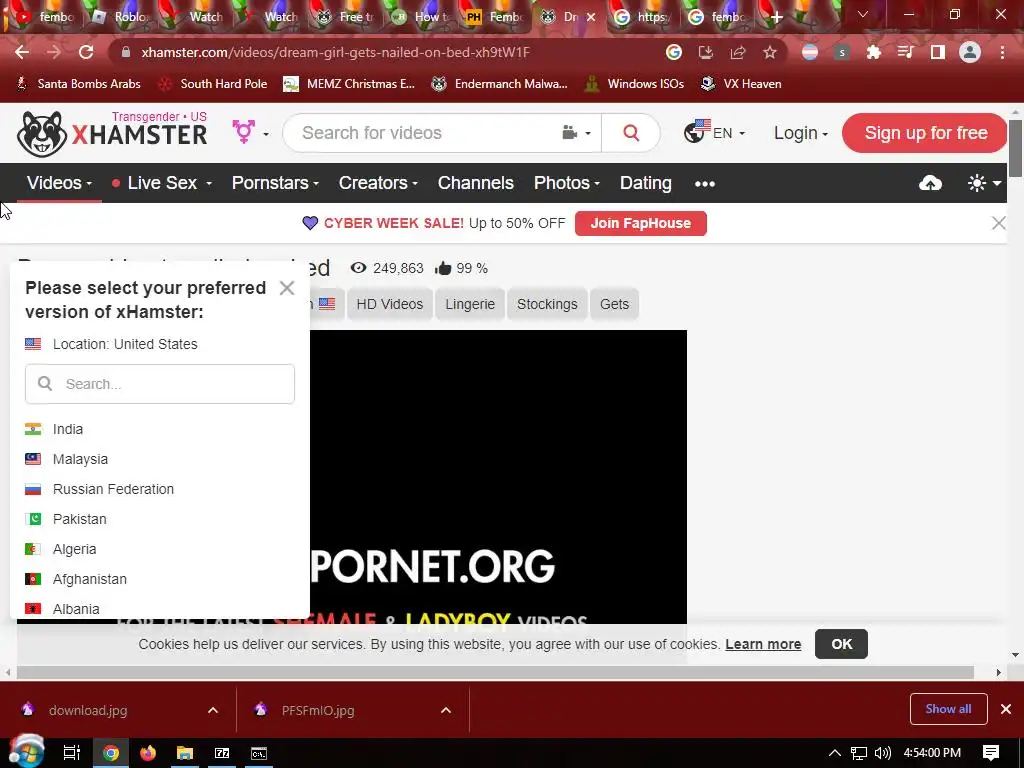
Task: Click the volume speaker tray icon
Action: 882,753
